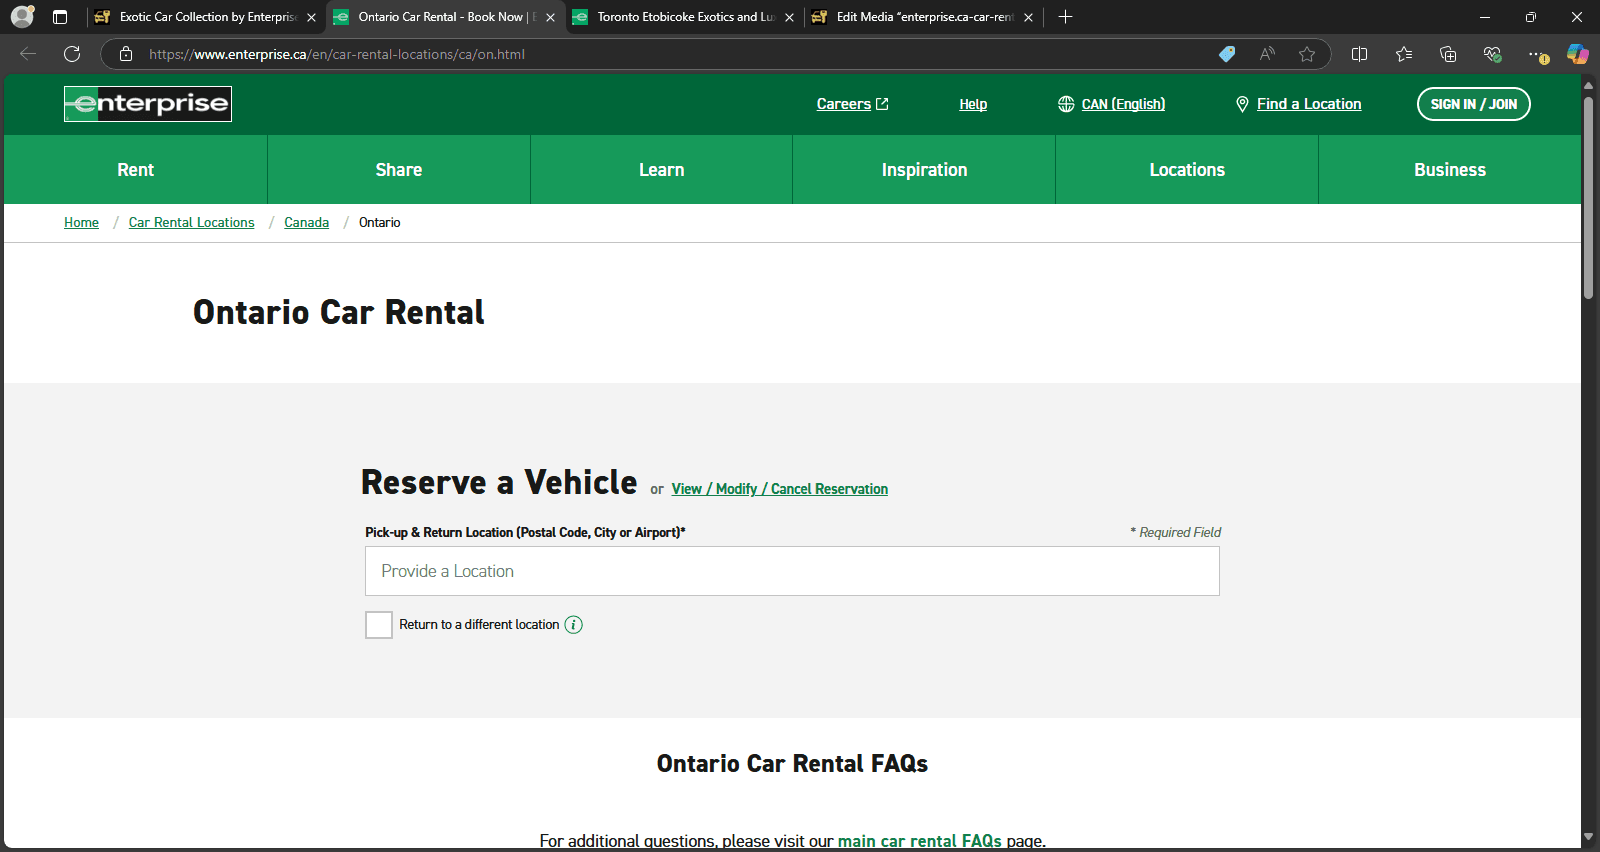Open the browser Collections panel
The width and height of the screenshot is (1600, 852).
tap(1448, 54)
